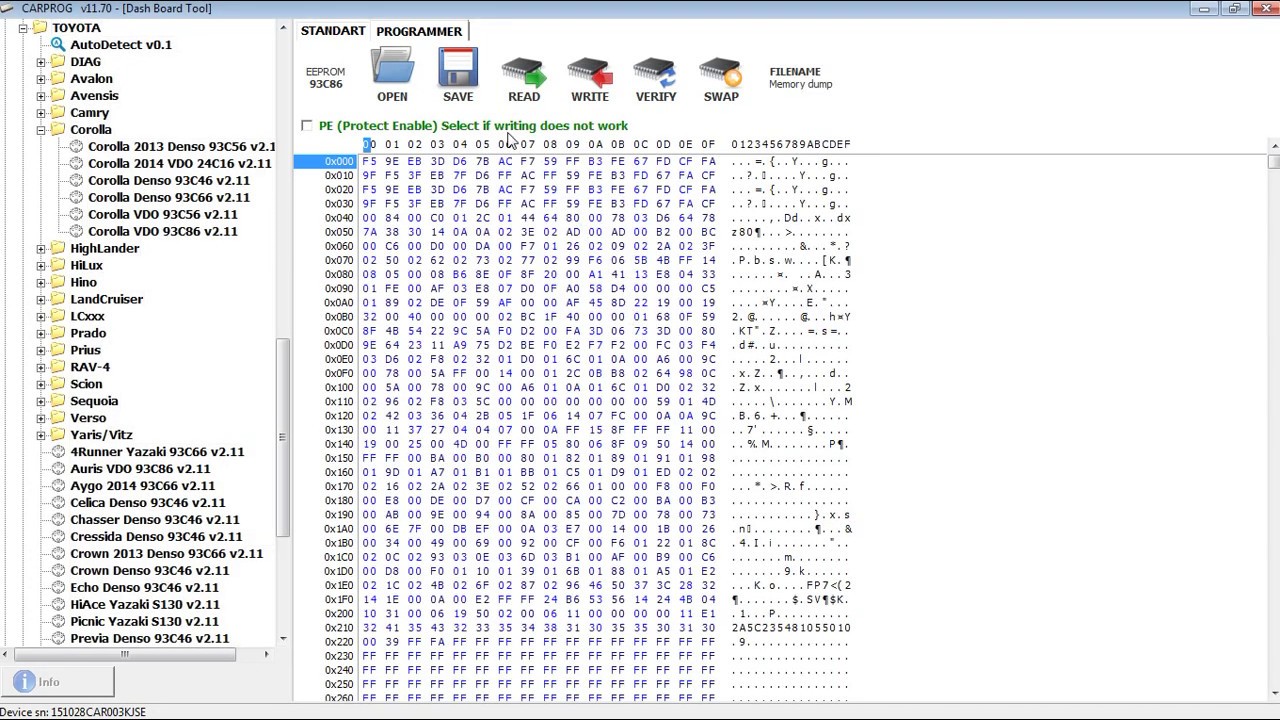Expand the DIAG folder
Screen dimensions: 1280x720
pyautogui.click(x=41, y=62)
